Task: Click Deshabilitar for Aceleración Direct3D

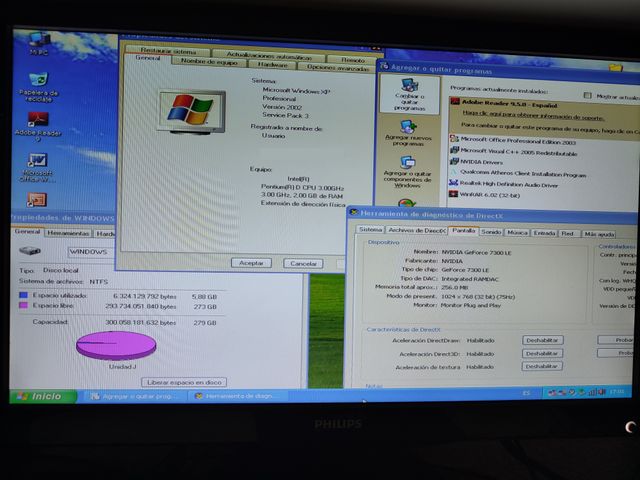Action: 542,353
